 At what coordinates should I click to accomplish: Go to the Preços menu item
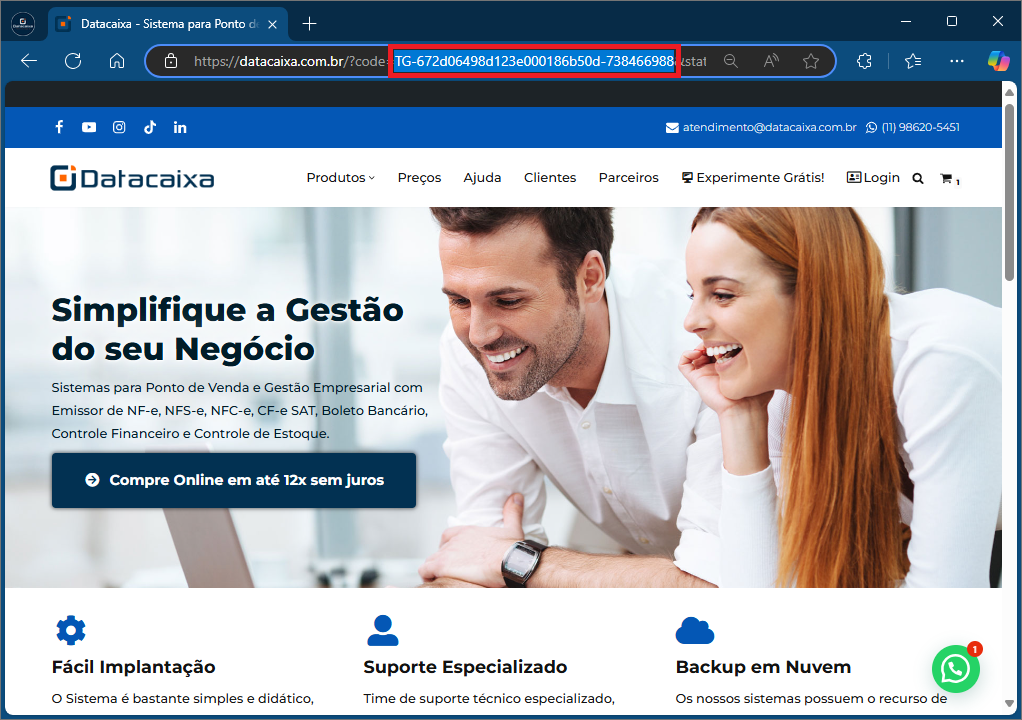point(419,178)
